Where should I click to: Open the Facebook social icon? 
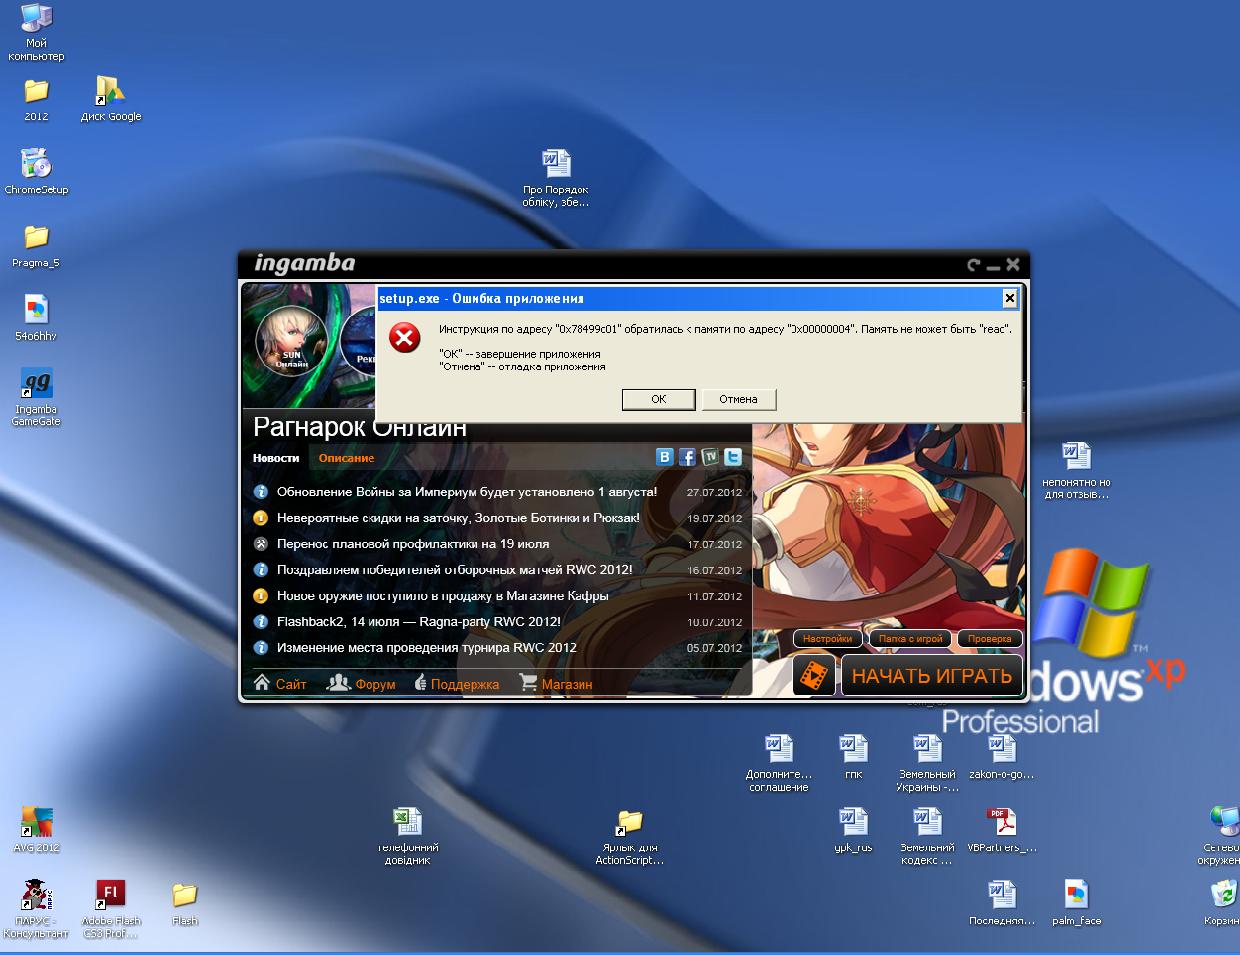[x=687, y=457]
